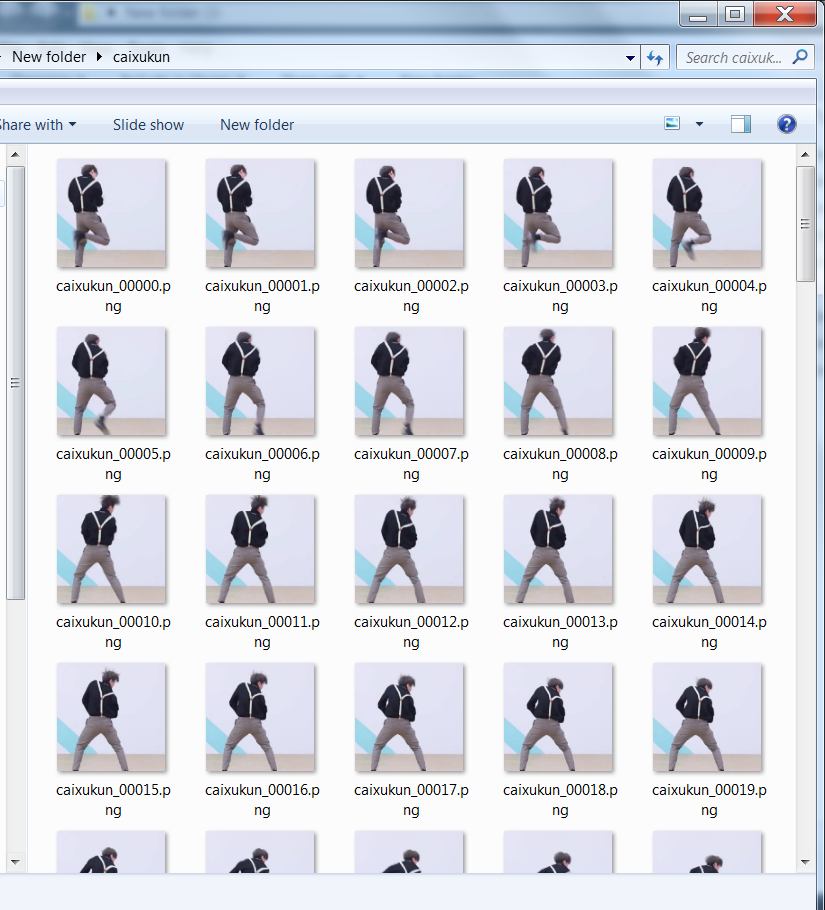This screenshot has width=825, height=910.
Task: Click file list scrollbar up arrow
Action: pos(805,154)
